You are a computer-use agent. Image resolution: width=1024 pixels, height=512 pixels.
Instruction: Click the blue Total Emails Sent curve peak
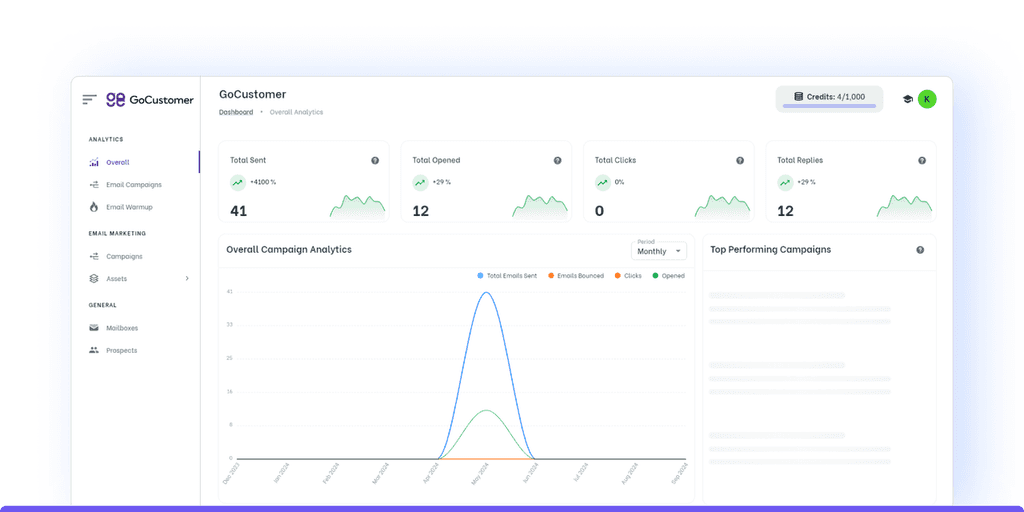(x=486, y=293)
